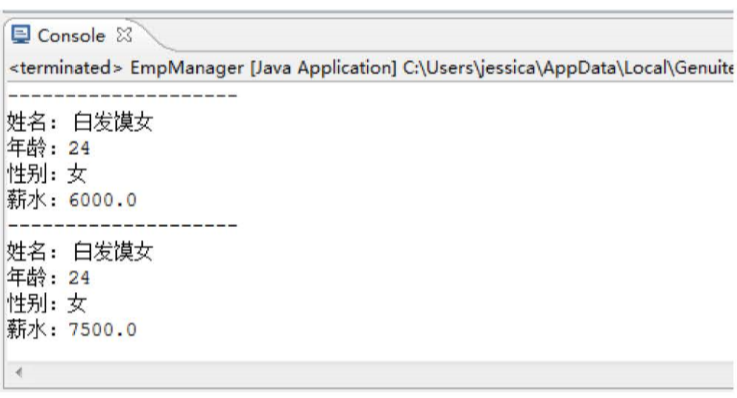Click the Console view monitor icon

coord(20,35)
